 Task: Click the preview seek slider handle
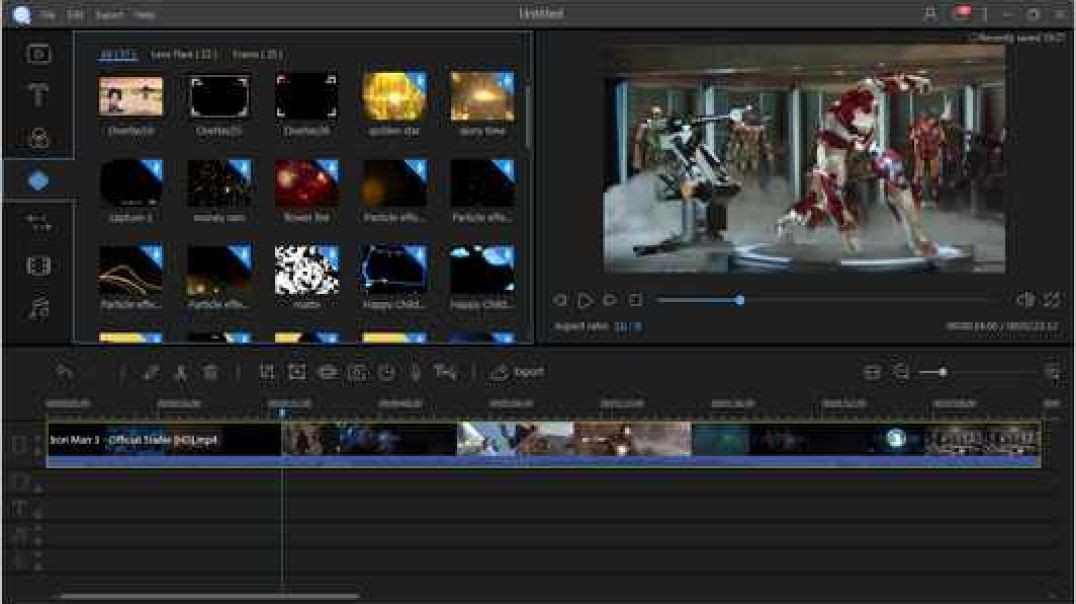tap(740, 300)
